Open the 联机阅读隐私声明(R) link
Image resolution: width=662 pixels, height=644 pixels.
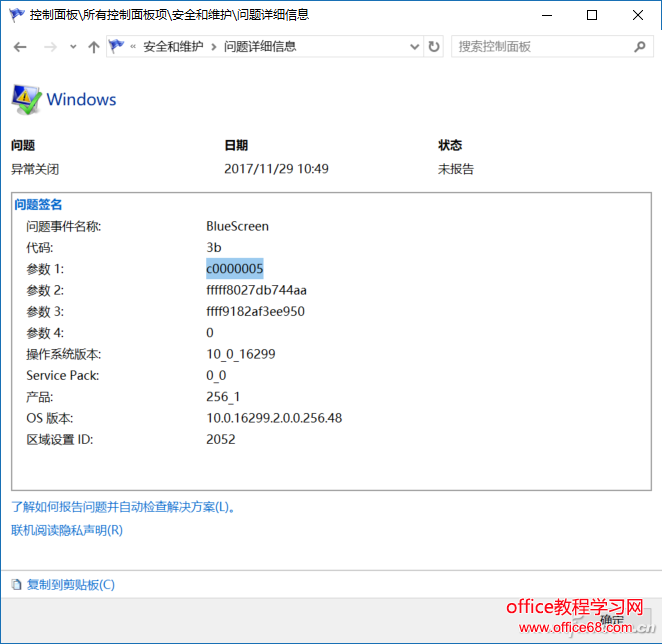[67, 530]
